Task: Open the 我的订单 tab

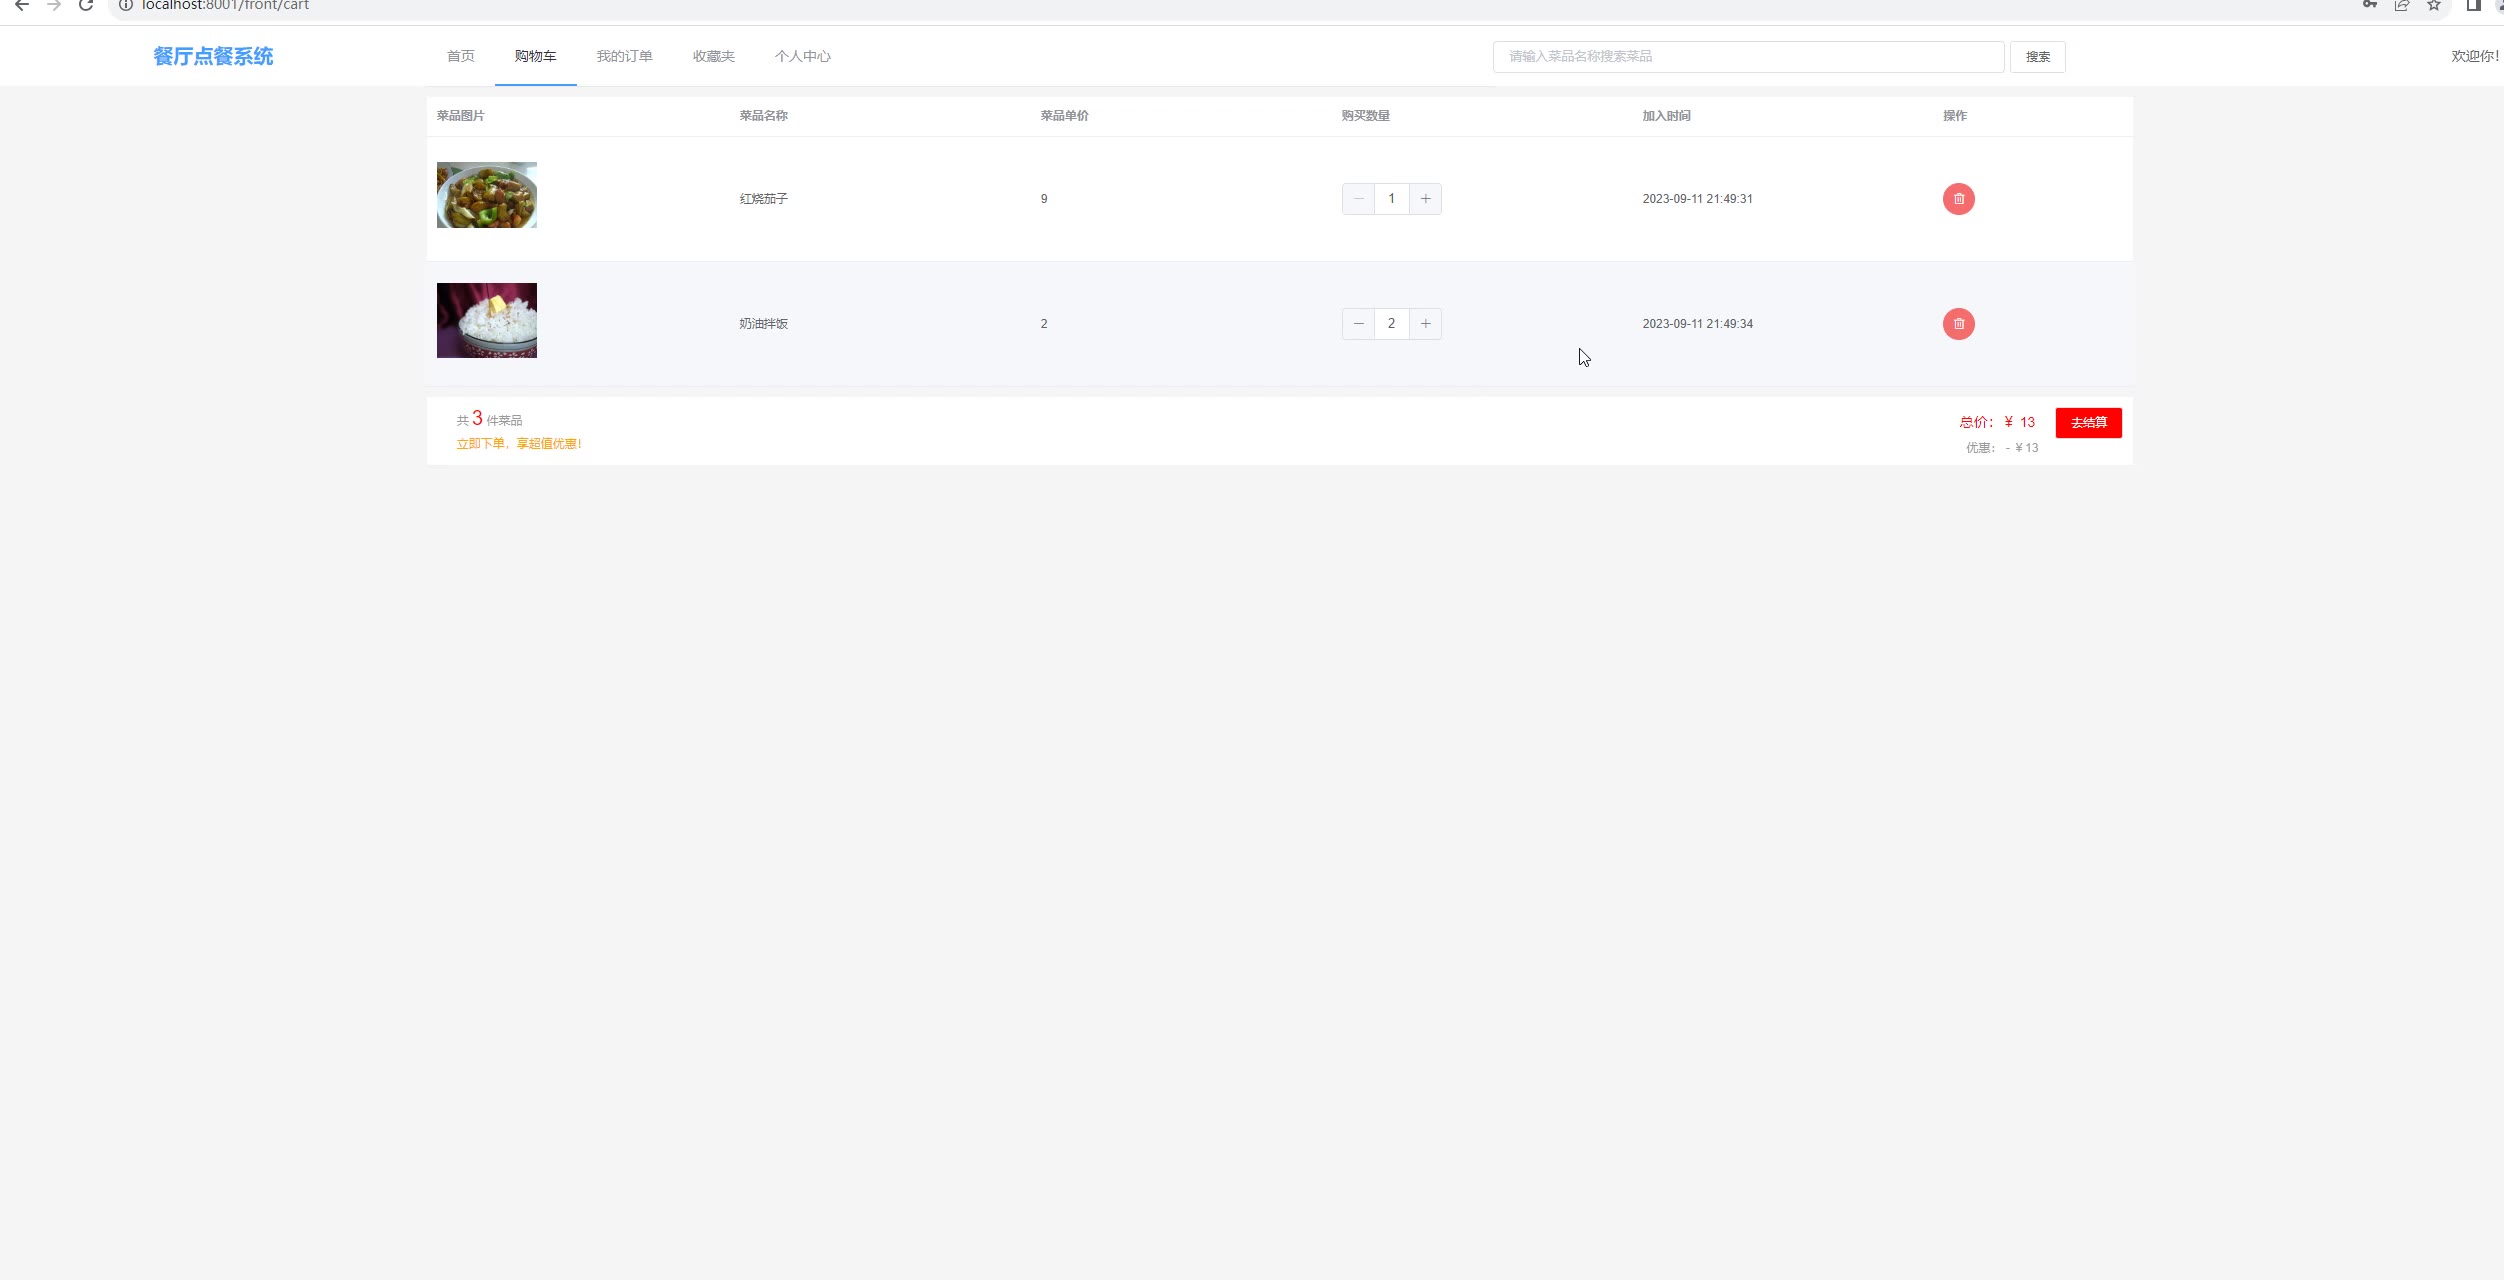Action: (624, 56)
